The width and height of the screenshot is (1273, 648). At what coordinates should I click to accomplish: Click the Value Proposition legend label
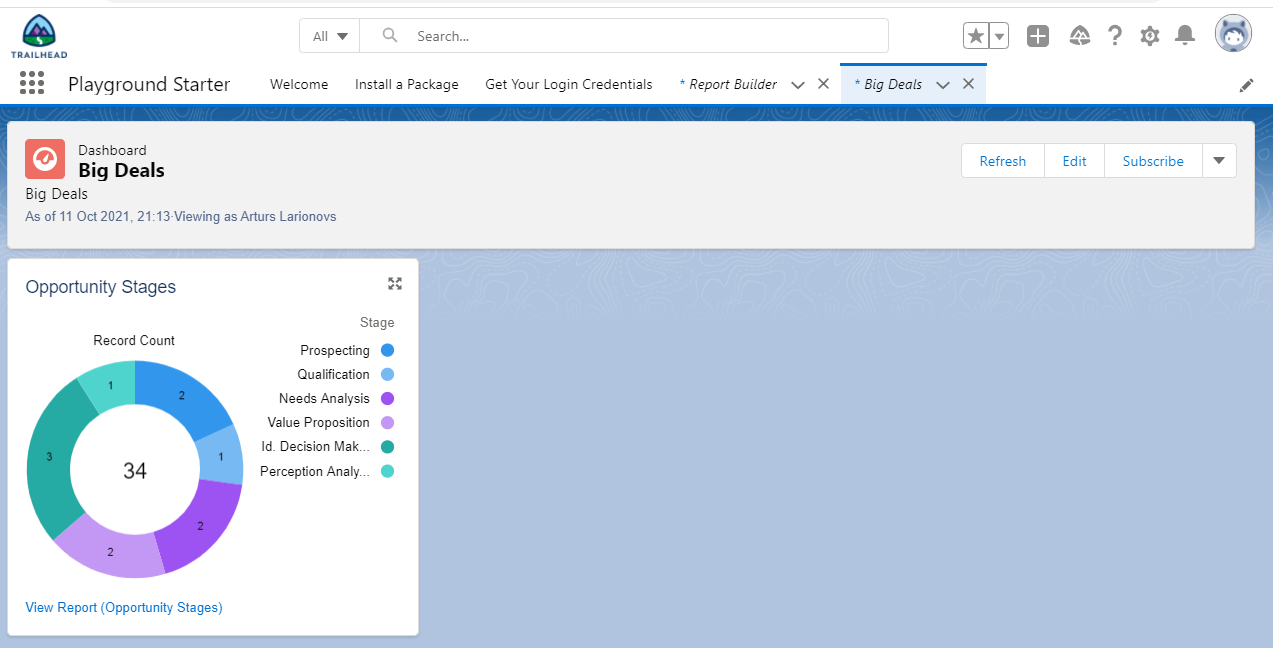click(318, 422)
